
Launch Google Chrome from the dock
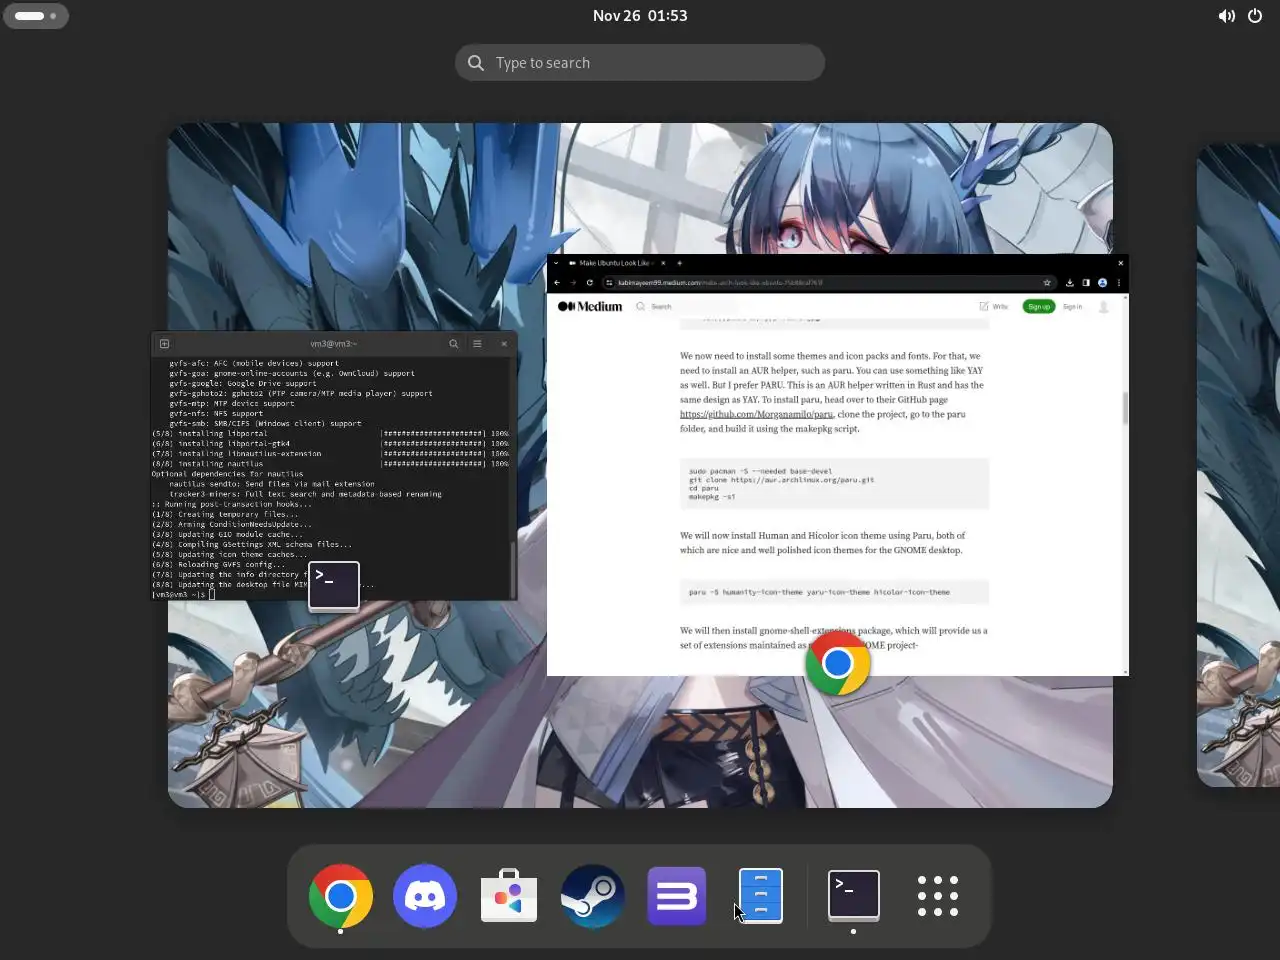coord(341,896)
